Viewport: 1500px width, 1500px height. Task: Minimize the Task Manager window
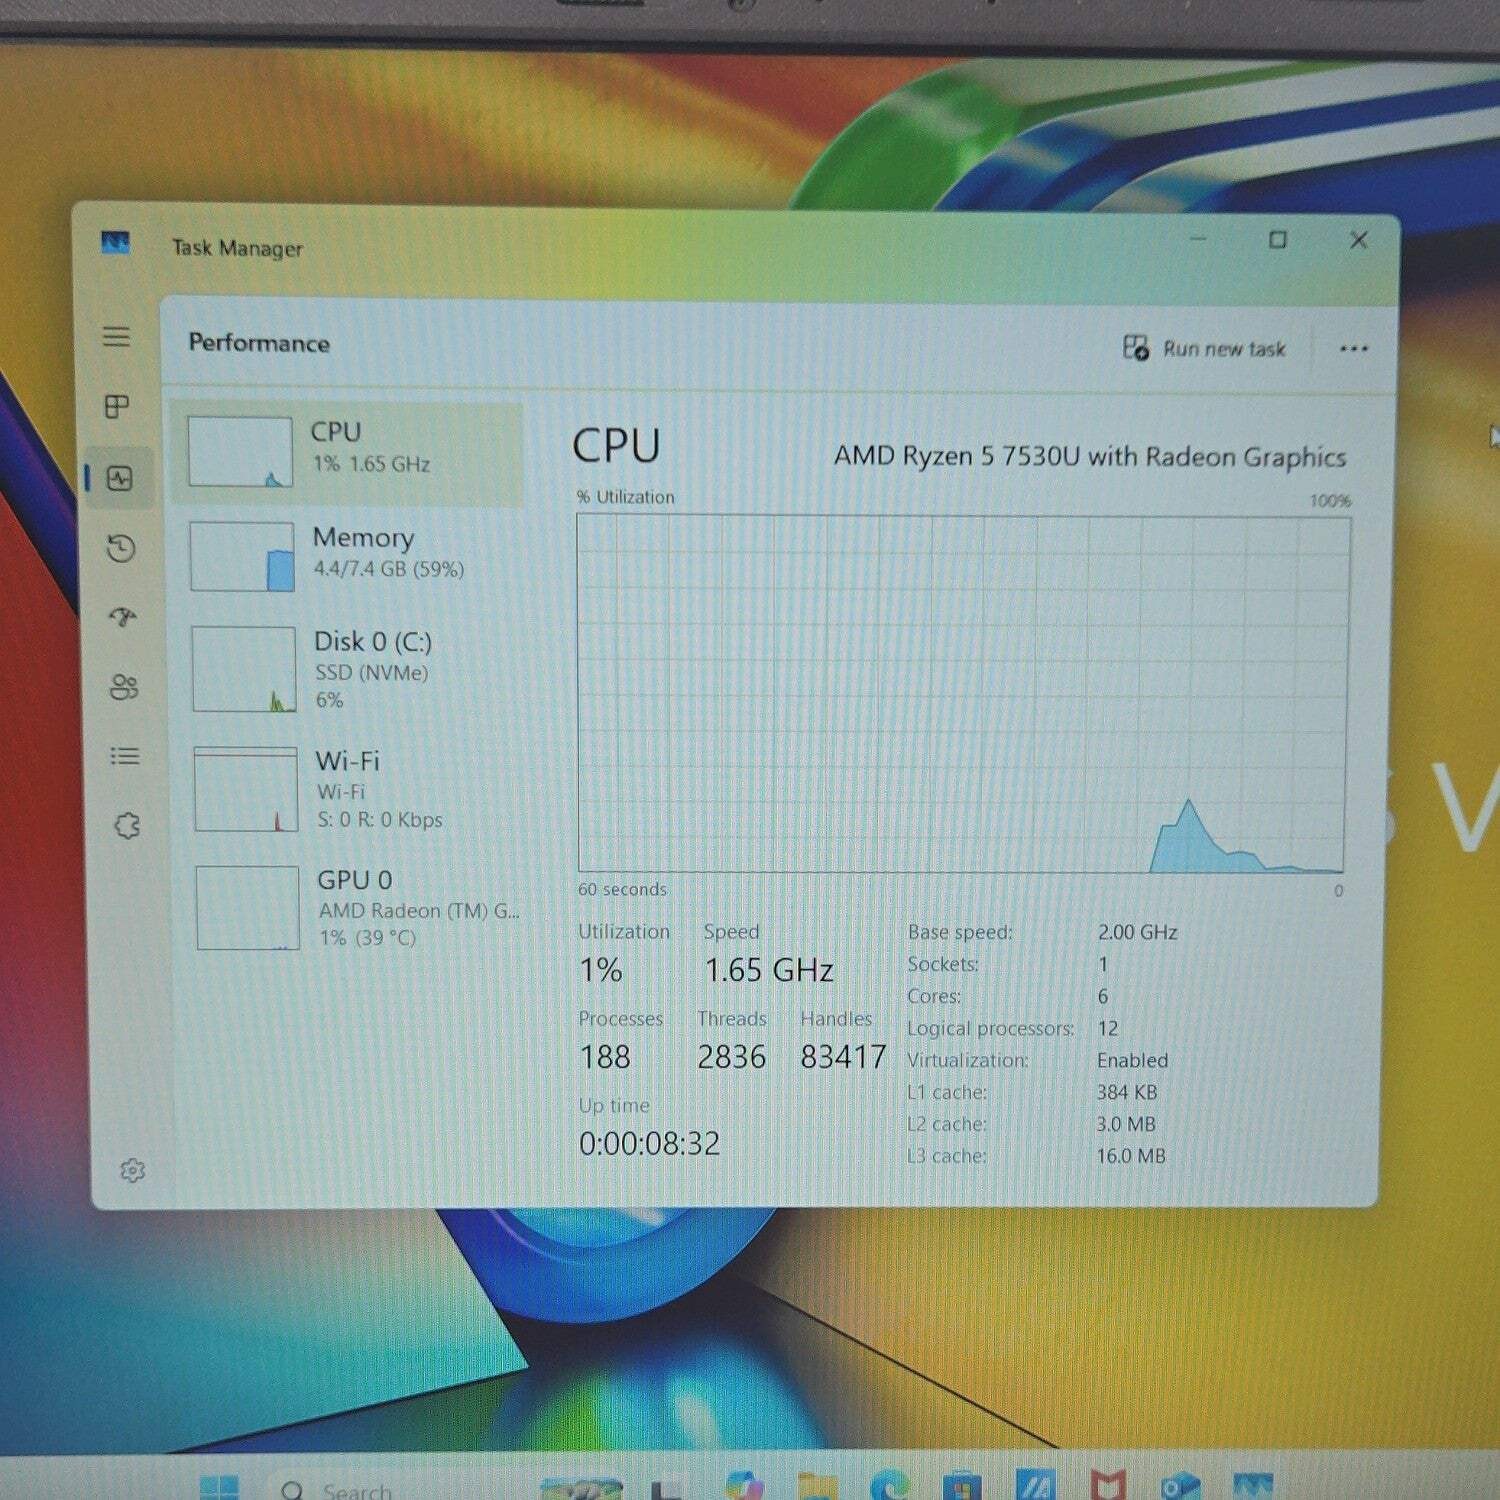pos(1198,239)
